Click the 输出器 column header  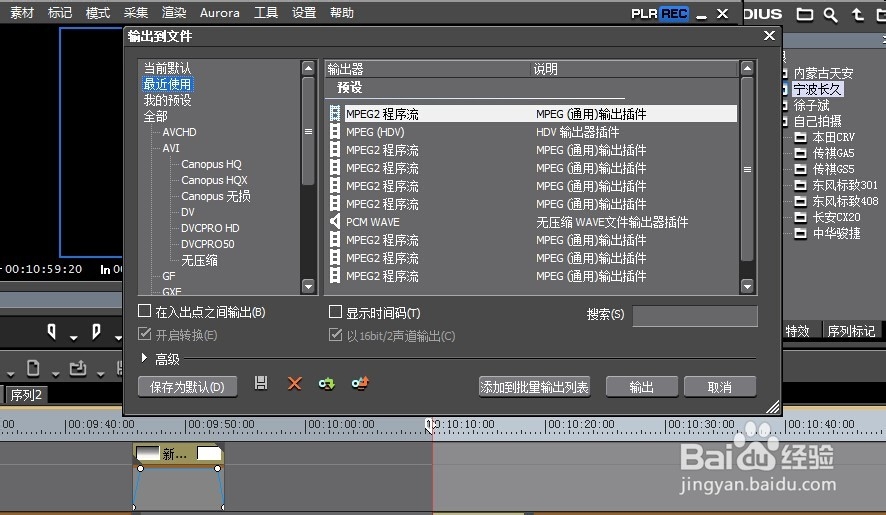click(428, 69)
